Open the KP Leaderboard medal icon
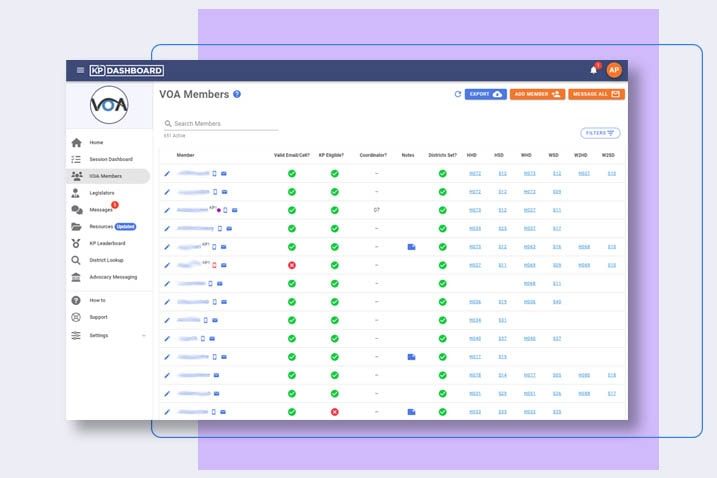Viewport: 717px width, 478px height. 76,243
